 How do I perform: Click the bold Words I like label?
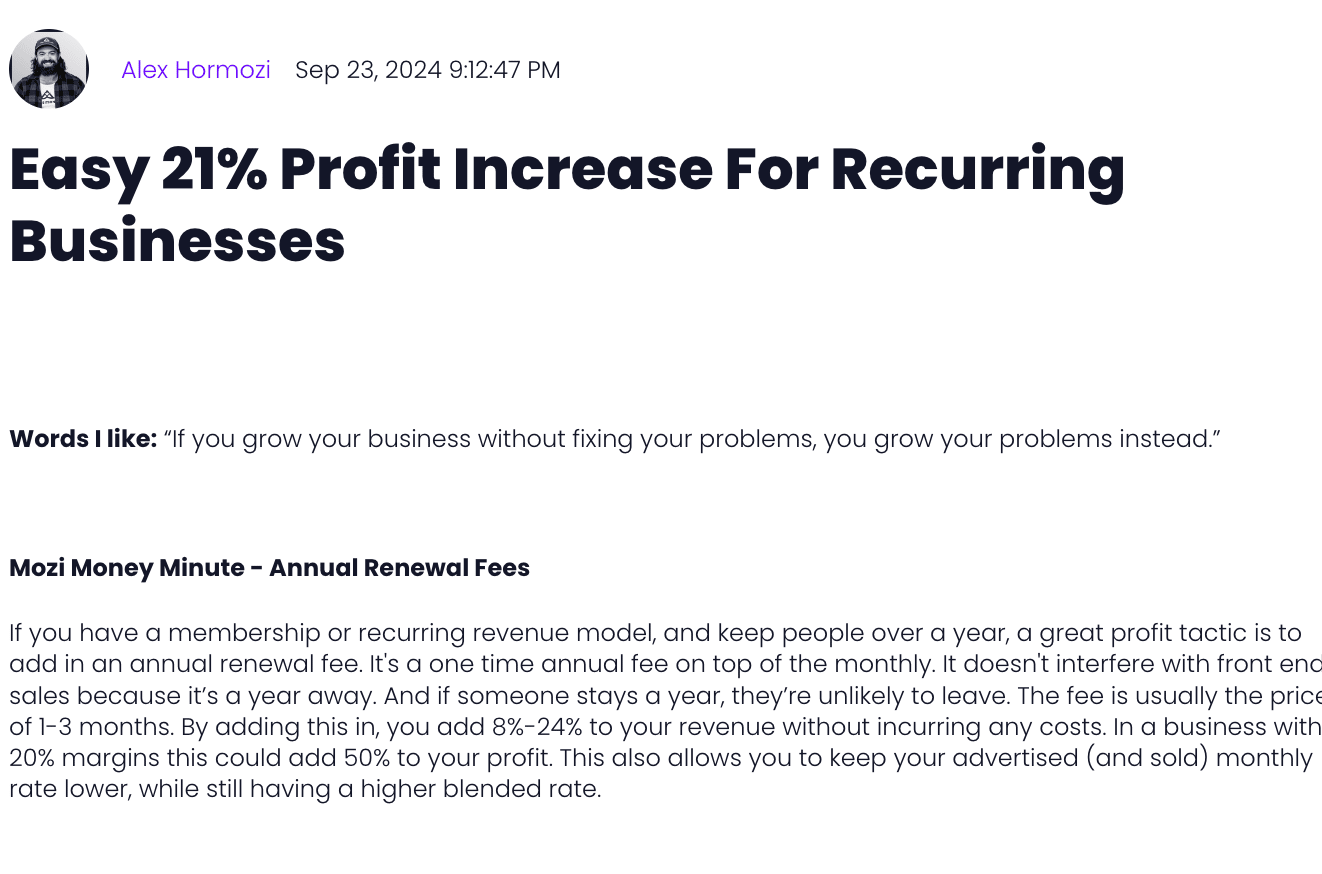tap(83, 439)
